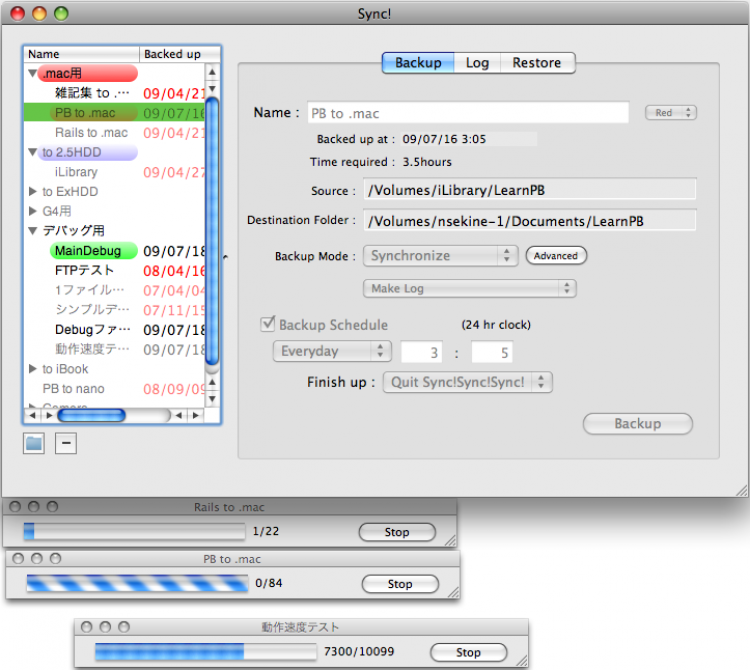750x670 pixels.
Task: Select the PB to nano list row
Action: tap(114, 389)
